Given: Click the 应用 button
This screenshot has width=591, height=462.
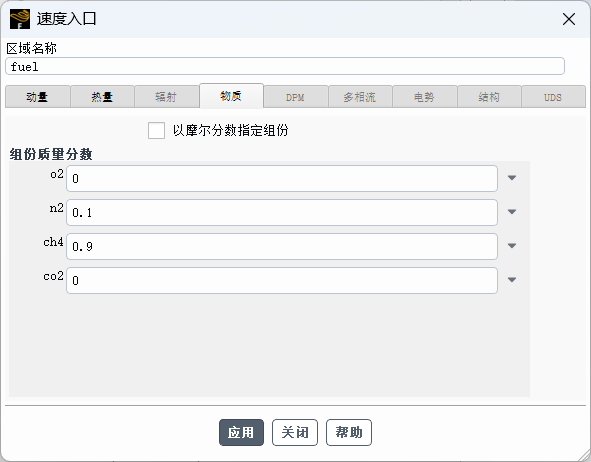Looking at the screenshot, I should point(241,432).
